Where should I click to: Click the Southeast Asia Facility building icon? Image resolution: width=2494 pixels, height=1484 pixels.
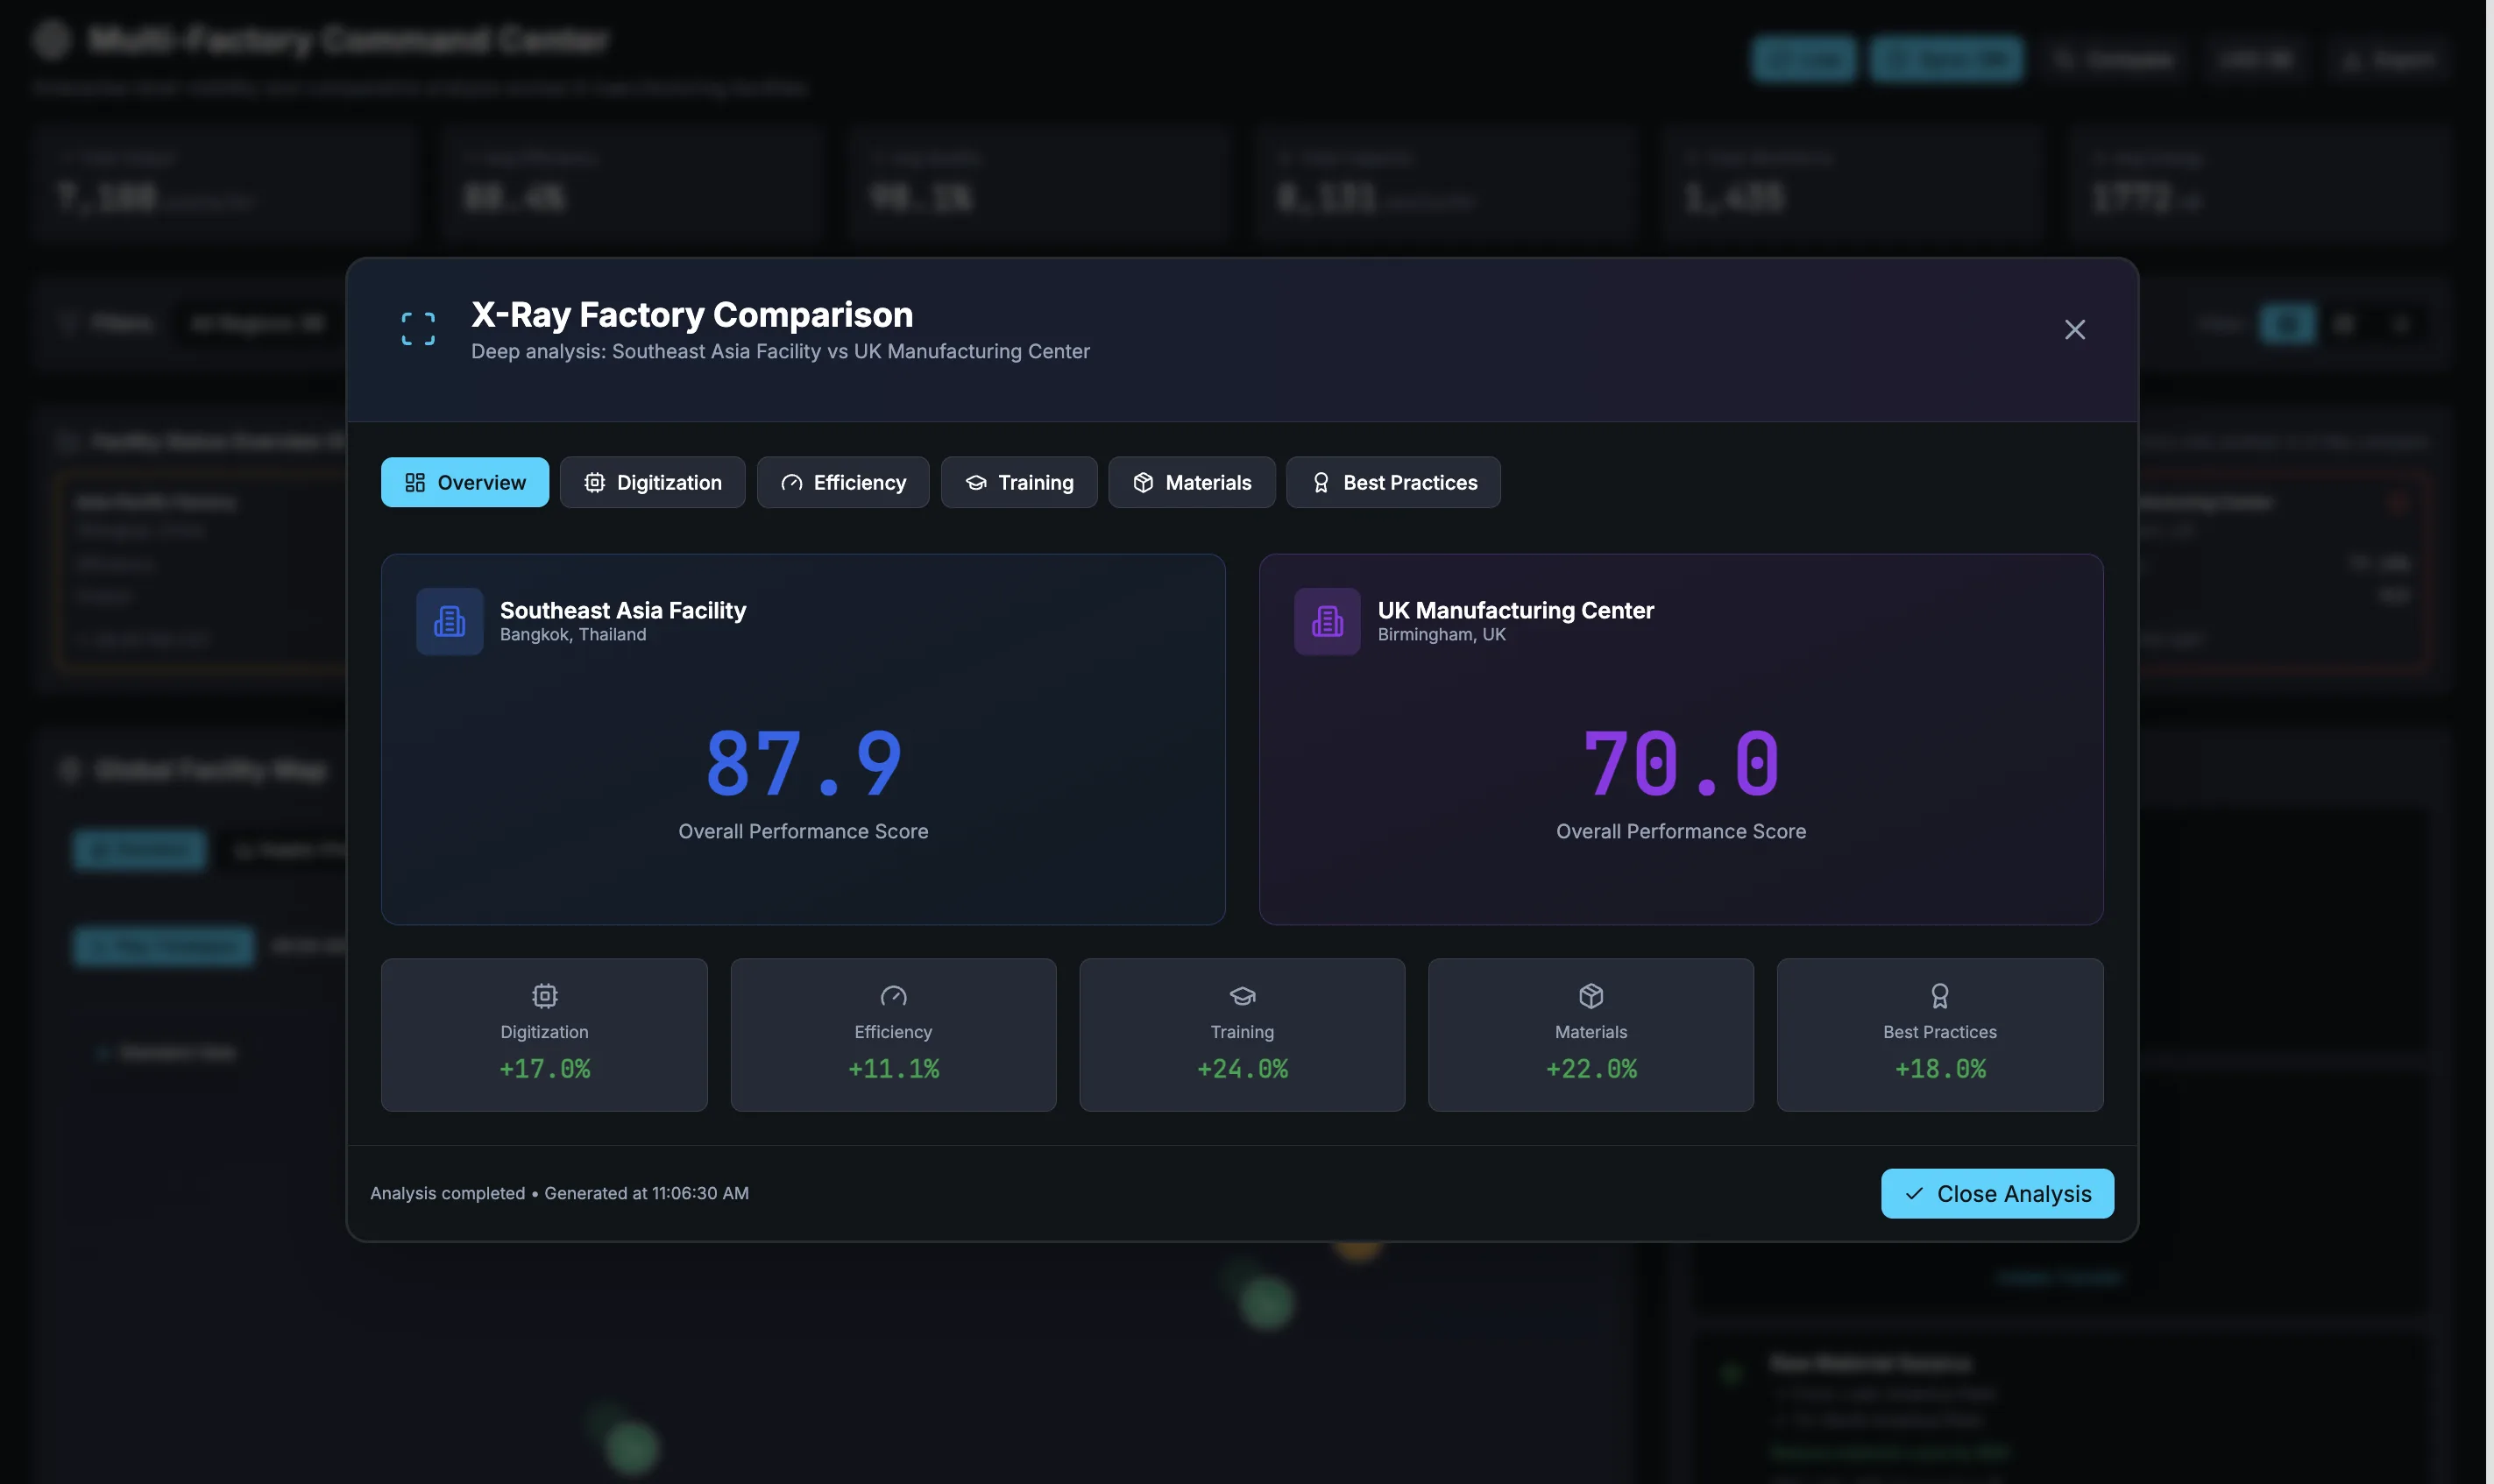[449, 621]
